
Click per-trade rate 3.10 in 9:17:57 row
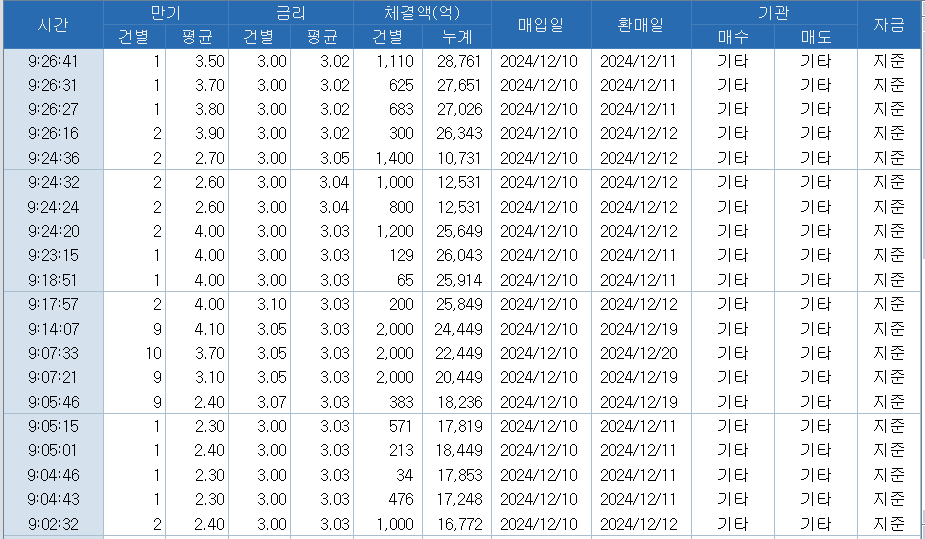click(x=272, y=304)
